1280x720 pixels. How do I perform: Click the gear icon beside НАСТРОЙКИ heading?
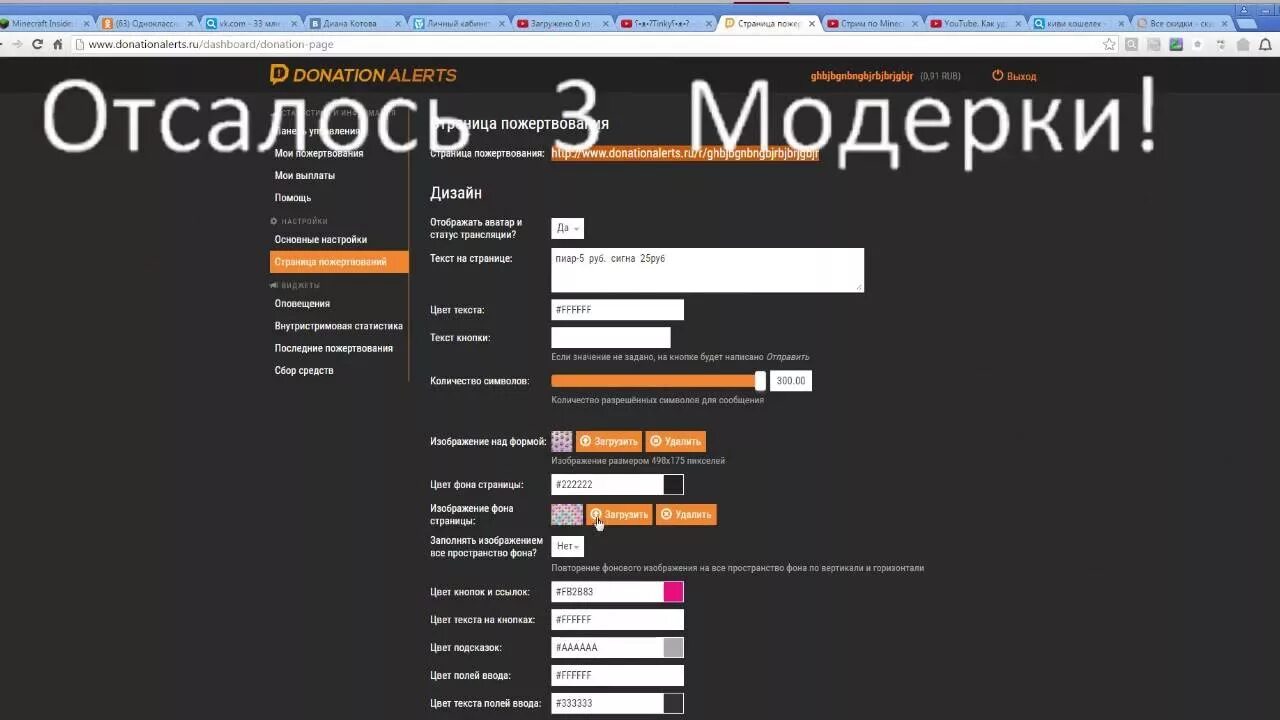(x=274, y=221)
